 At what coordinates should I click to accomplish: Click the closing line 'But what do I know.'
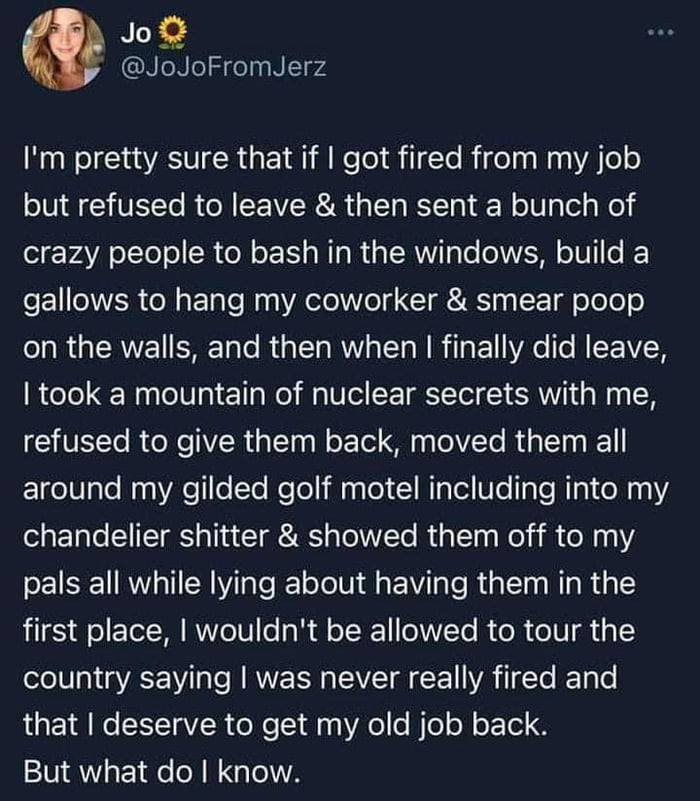(161, 772)
